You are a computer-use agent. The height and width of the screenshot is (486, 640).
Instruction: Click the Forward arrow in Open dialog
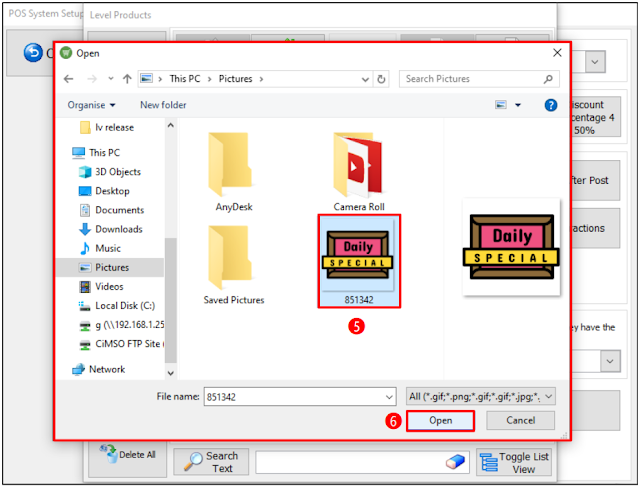[x=92, y=79]
